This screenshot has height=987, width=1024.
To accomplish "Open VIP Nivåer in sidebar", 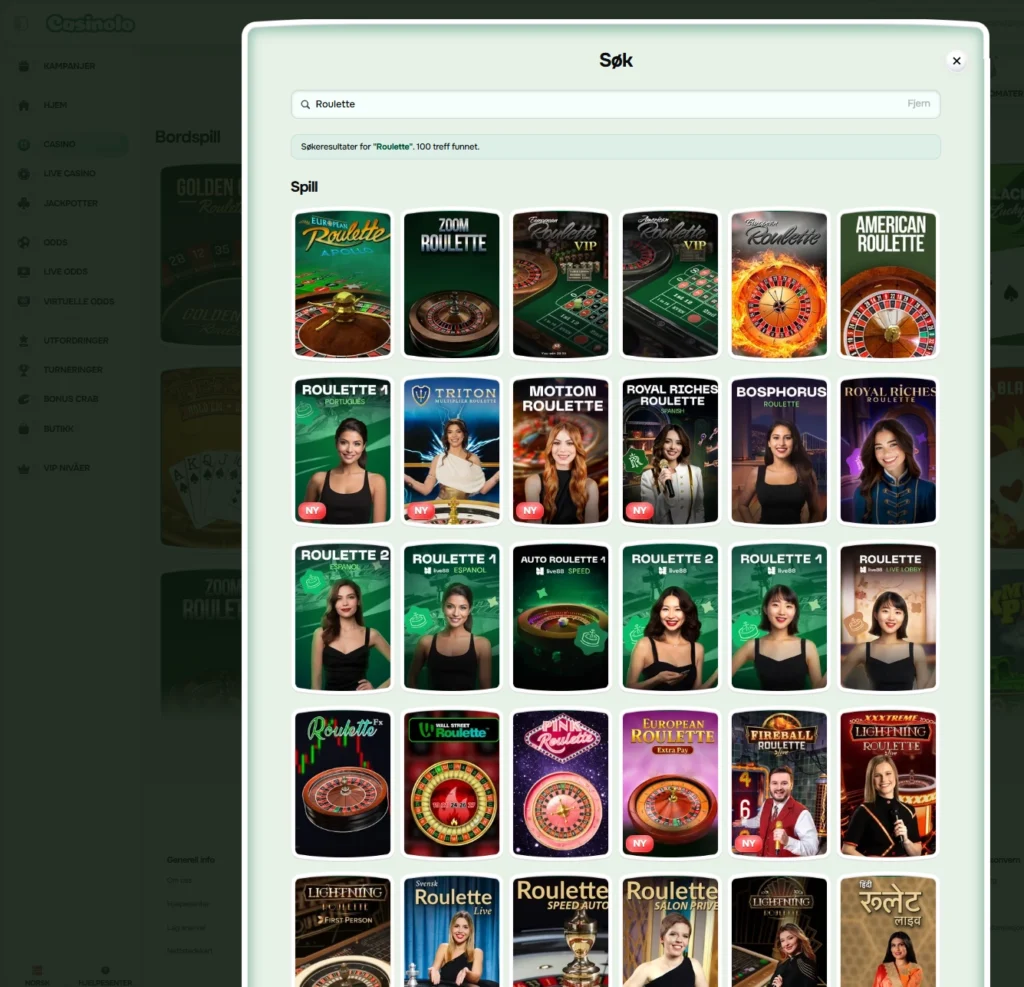I will [67, 468].
